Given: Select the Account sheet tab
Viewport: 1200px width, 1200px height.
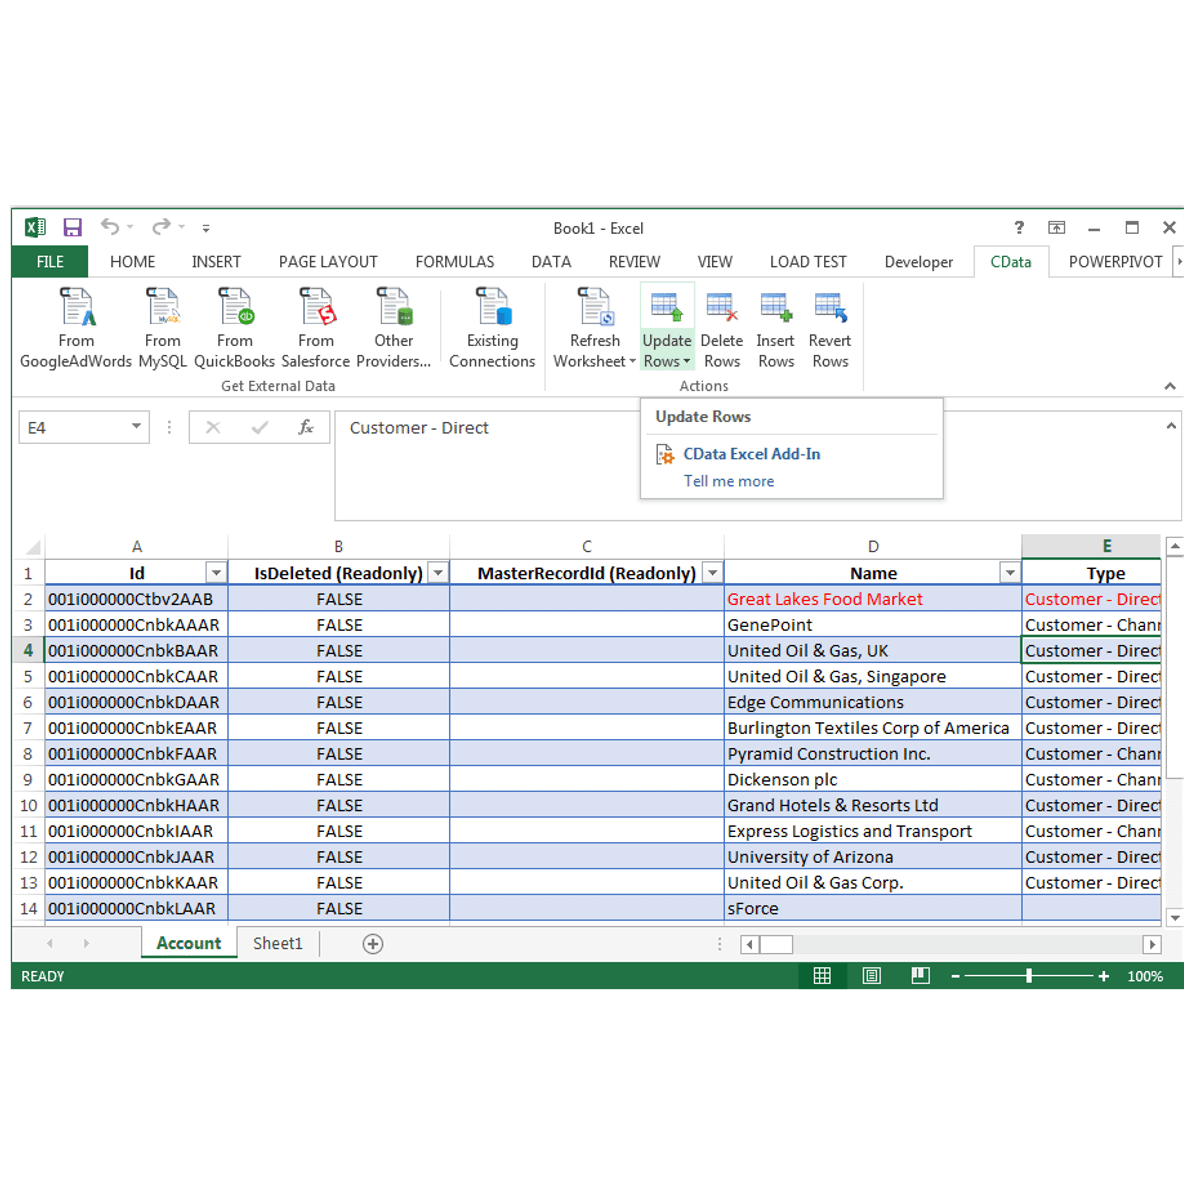Looking at the screenshot, I should click(x=189, y=943).
